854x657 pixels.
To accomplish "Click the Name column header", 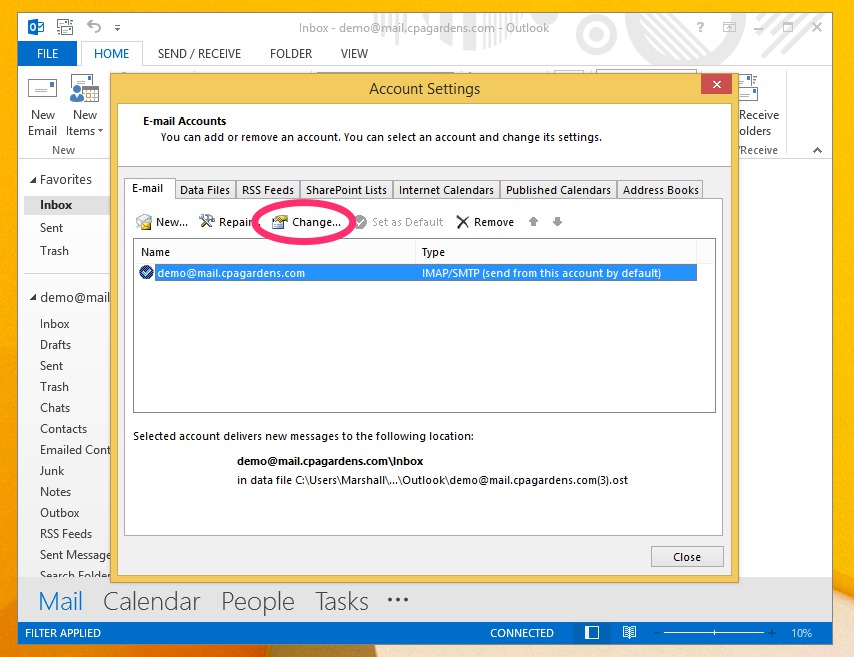I will (275, 252).
